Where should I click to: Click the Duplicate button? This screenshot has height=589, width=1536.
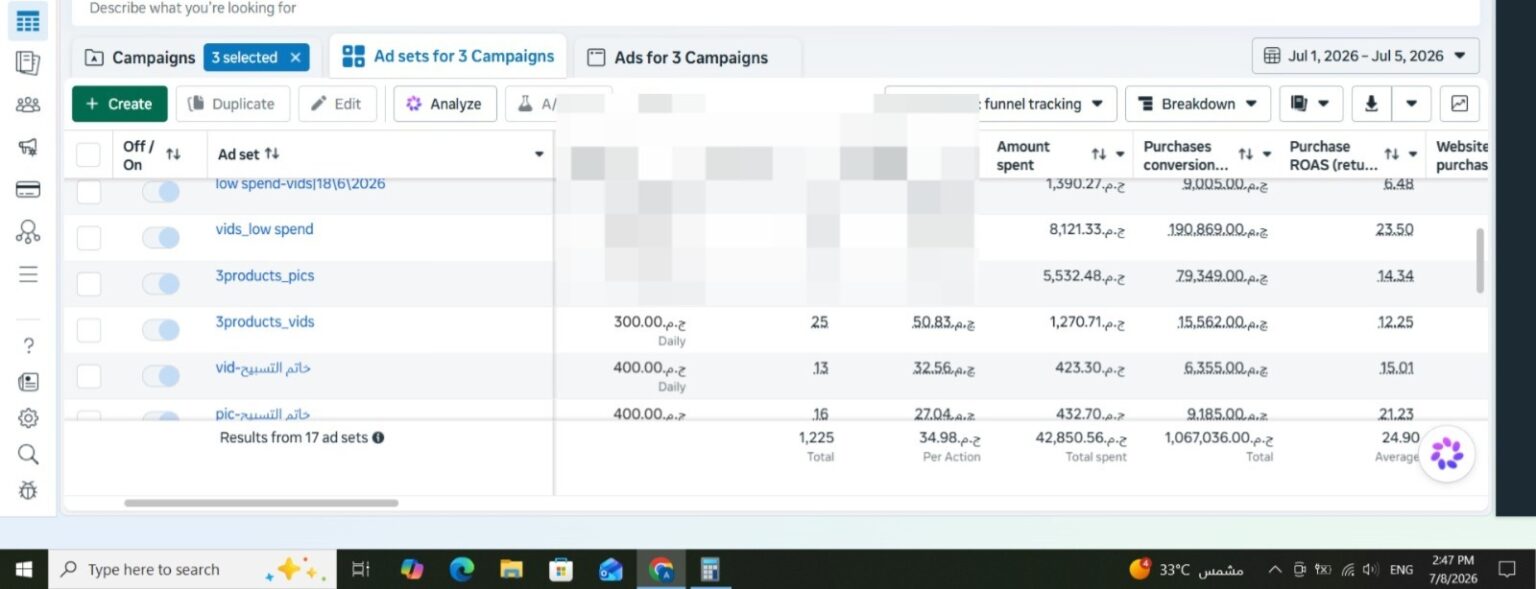pyautogui.click(x=232, y=104)
